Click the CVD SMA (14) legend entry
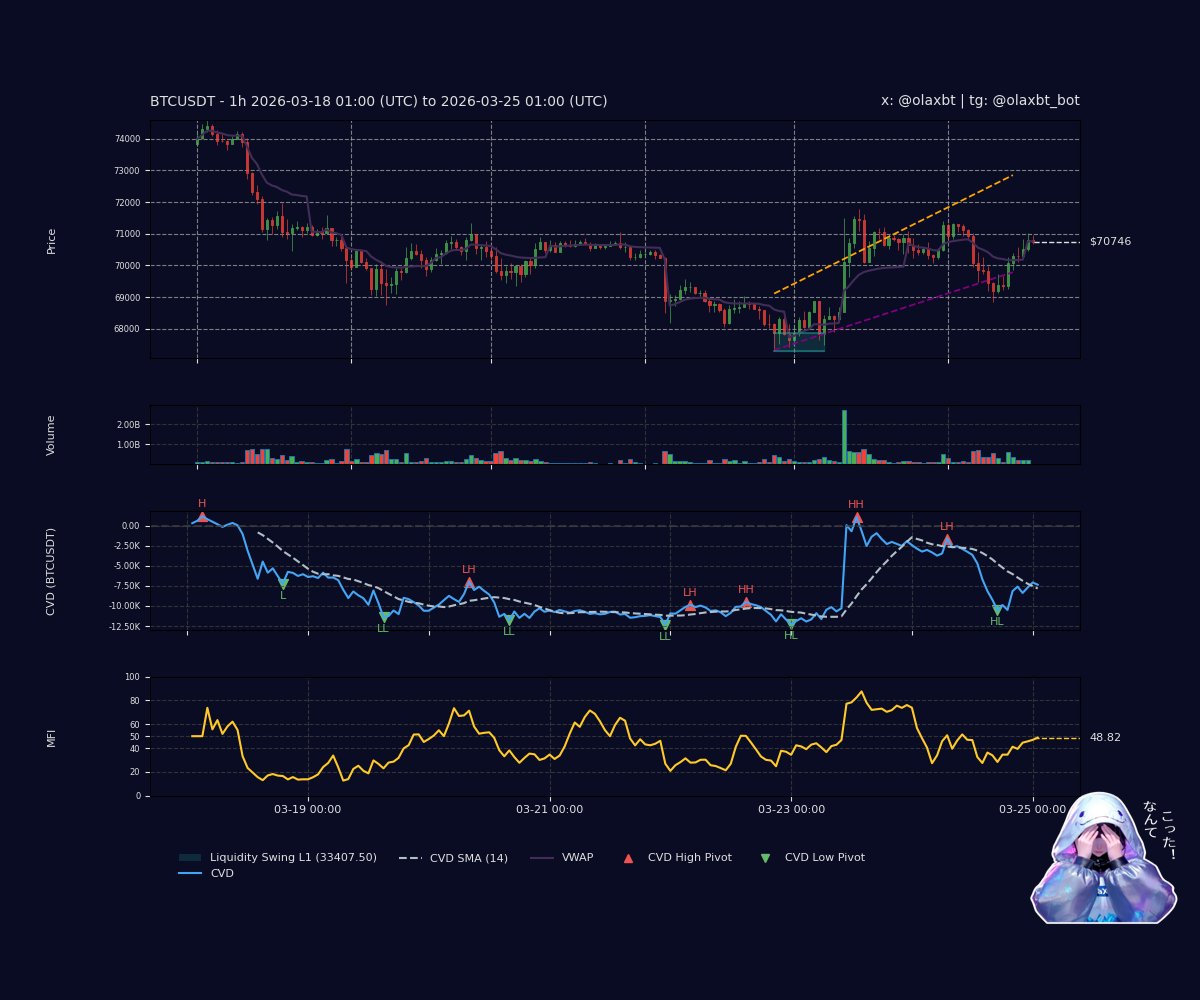Viewport: 1200px width, 1000px height. point(453,858)
